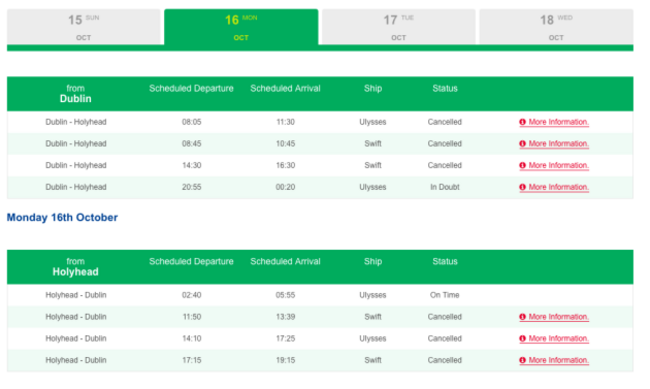The image size is (650, 389).
Task: Click Scheduled Arrival header in Holyhead table
Action: (x=285, y=261)
